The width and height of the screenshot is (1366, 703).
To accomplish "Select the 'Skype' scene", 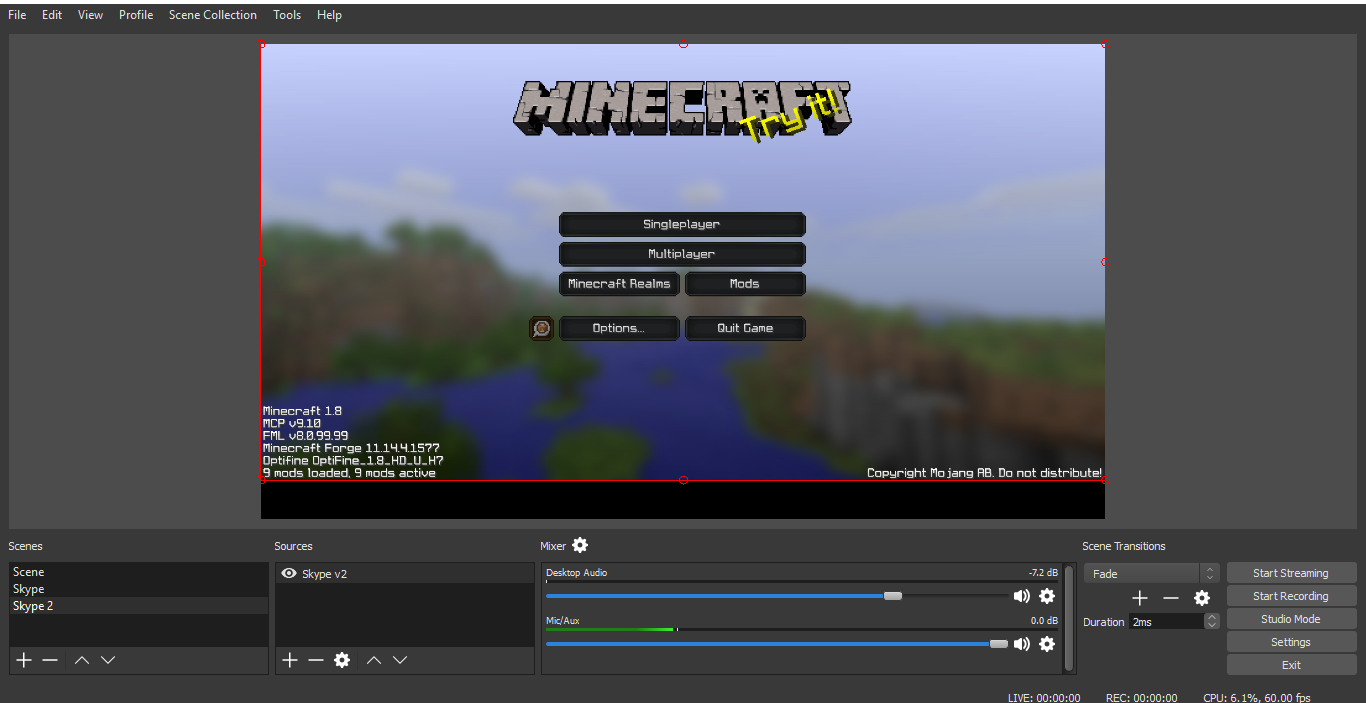I will (x=139, y=589).
